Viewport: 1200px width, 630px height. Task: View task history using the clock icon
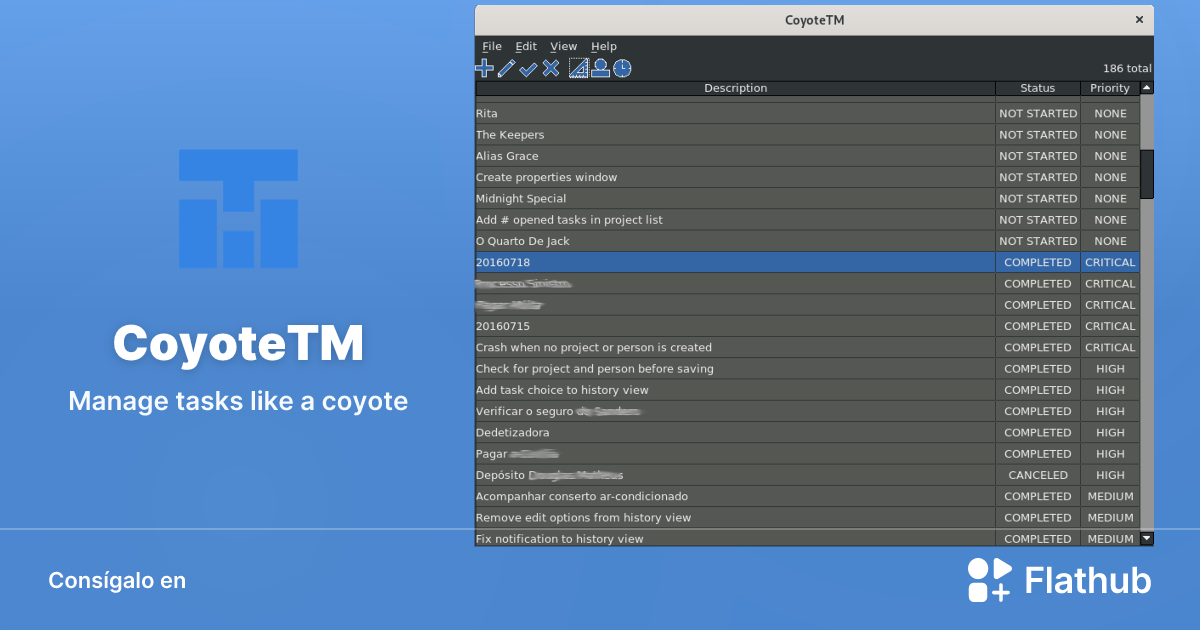[621, 68]
